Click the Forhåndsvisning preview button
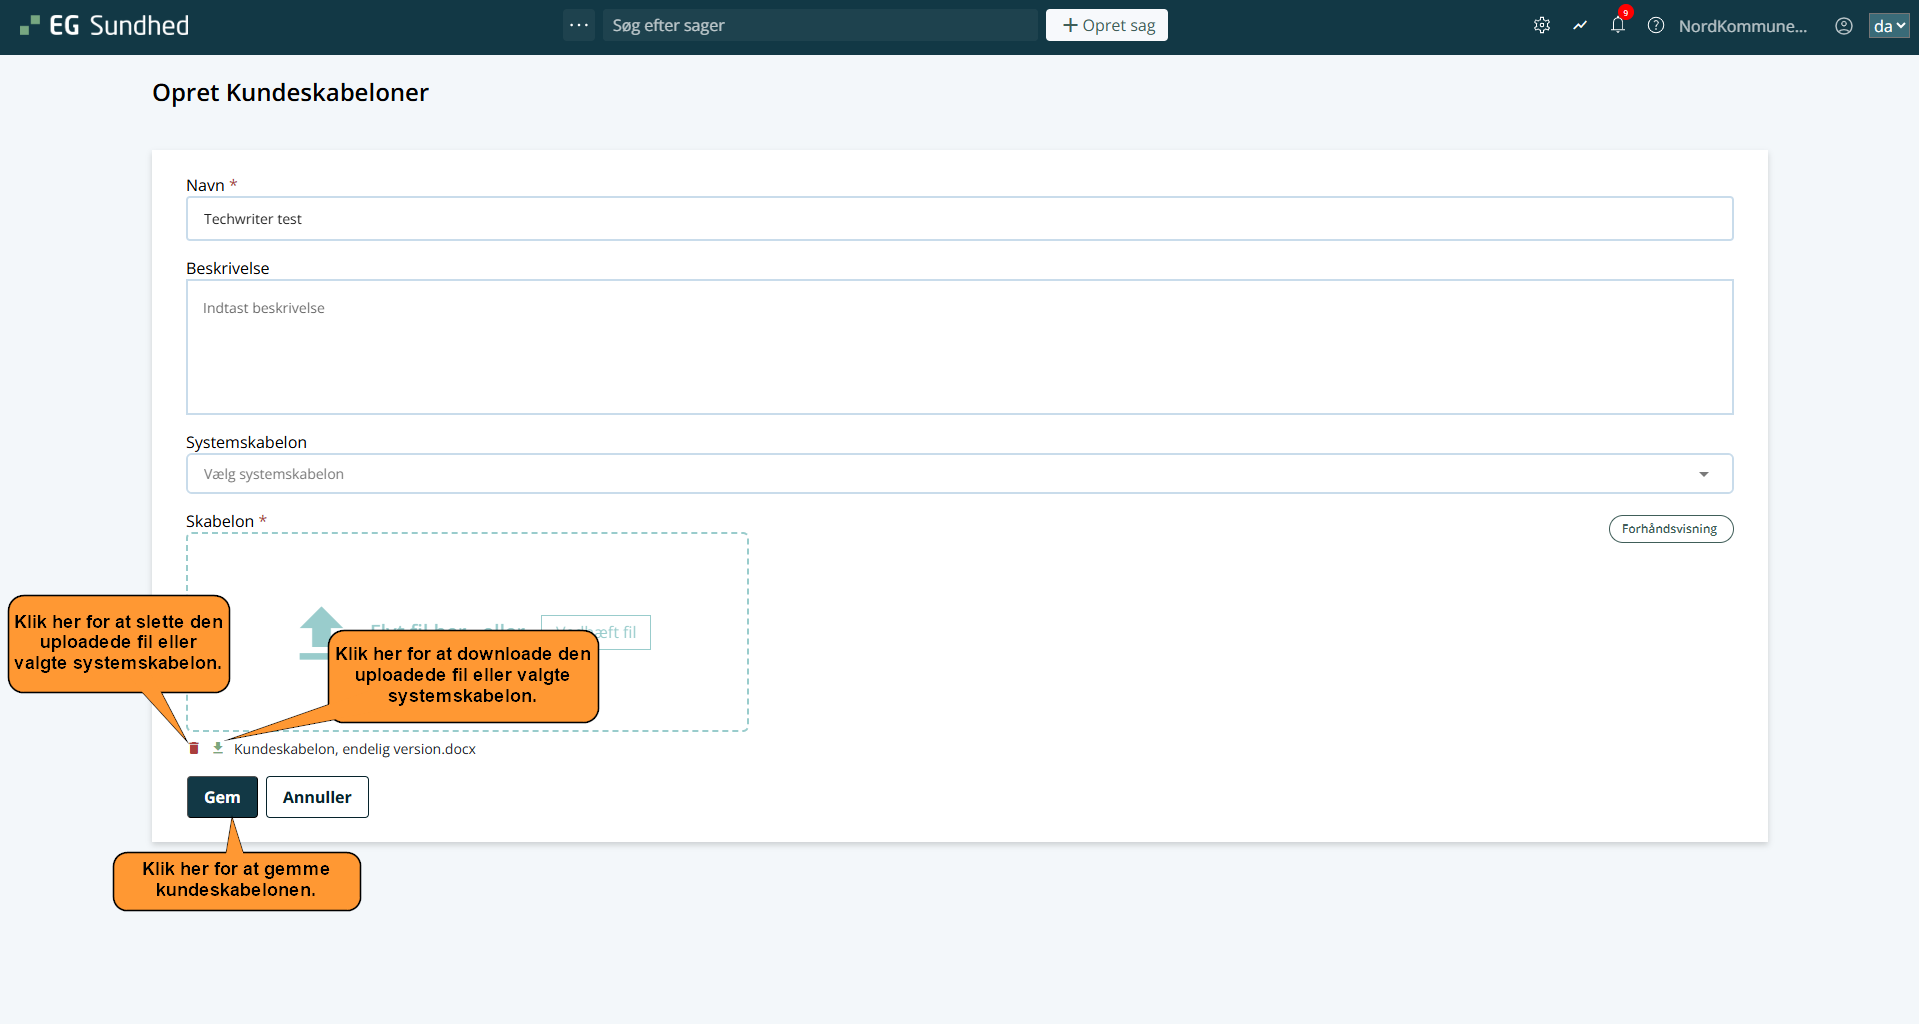Screen dimensions: 1919x1024 (1670, 529)
